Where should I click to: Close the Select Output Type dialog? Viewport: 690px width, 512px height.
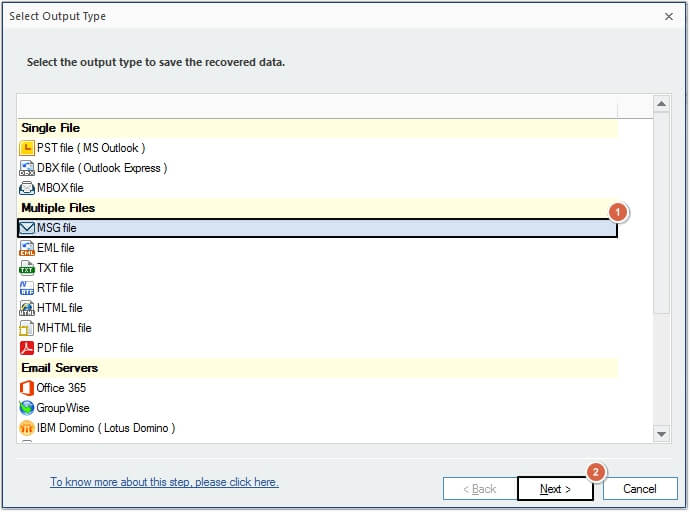[669, 16]
